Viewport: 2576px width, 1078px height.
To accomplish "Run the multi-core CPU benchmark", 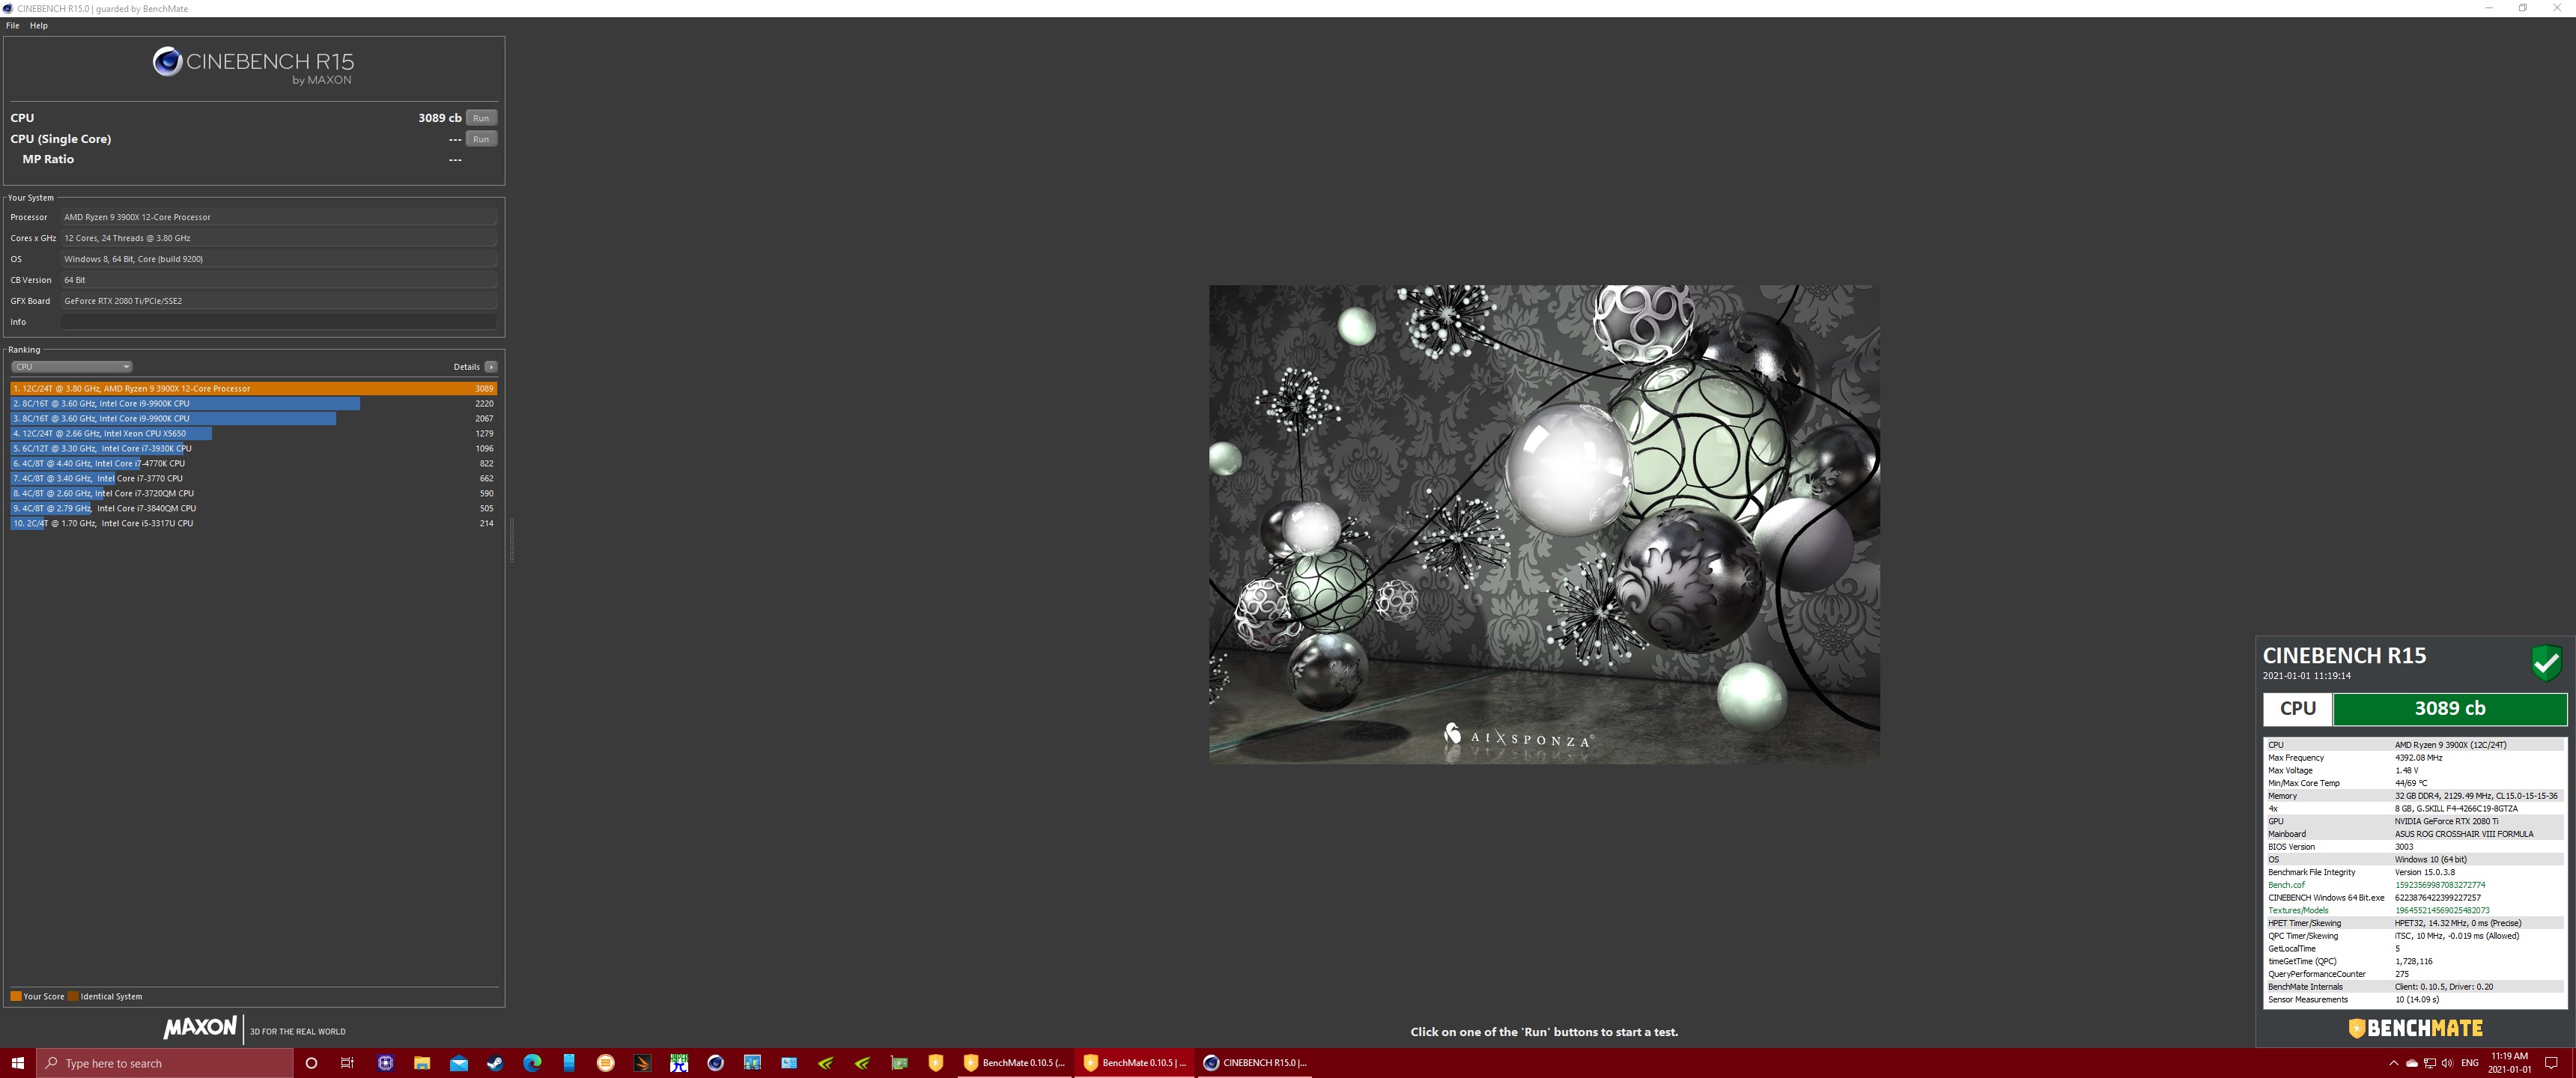I will click(481, 118).
